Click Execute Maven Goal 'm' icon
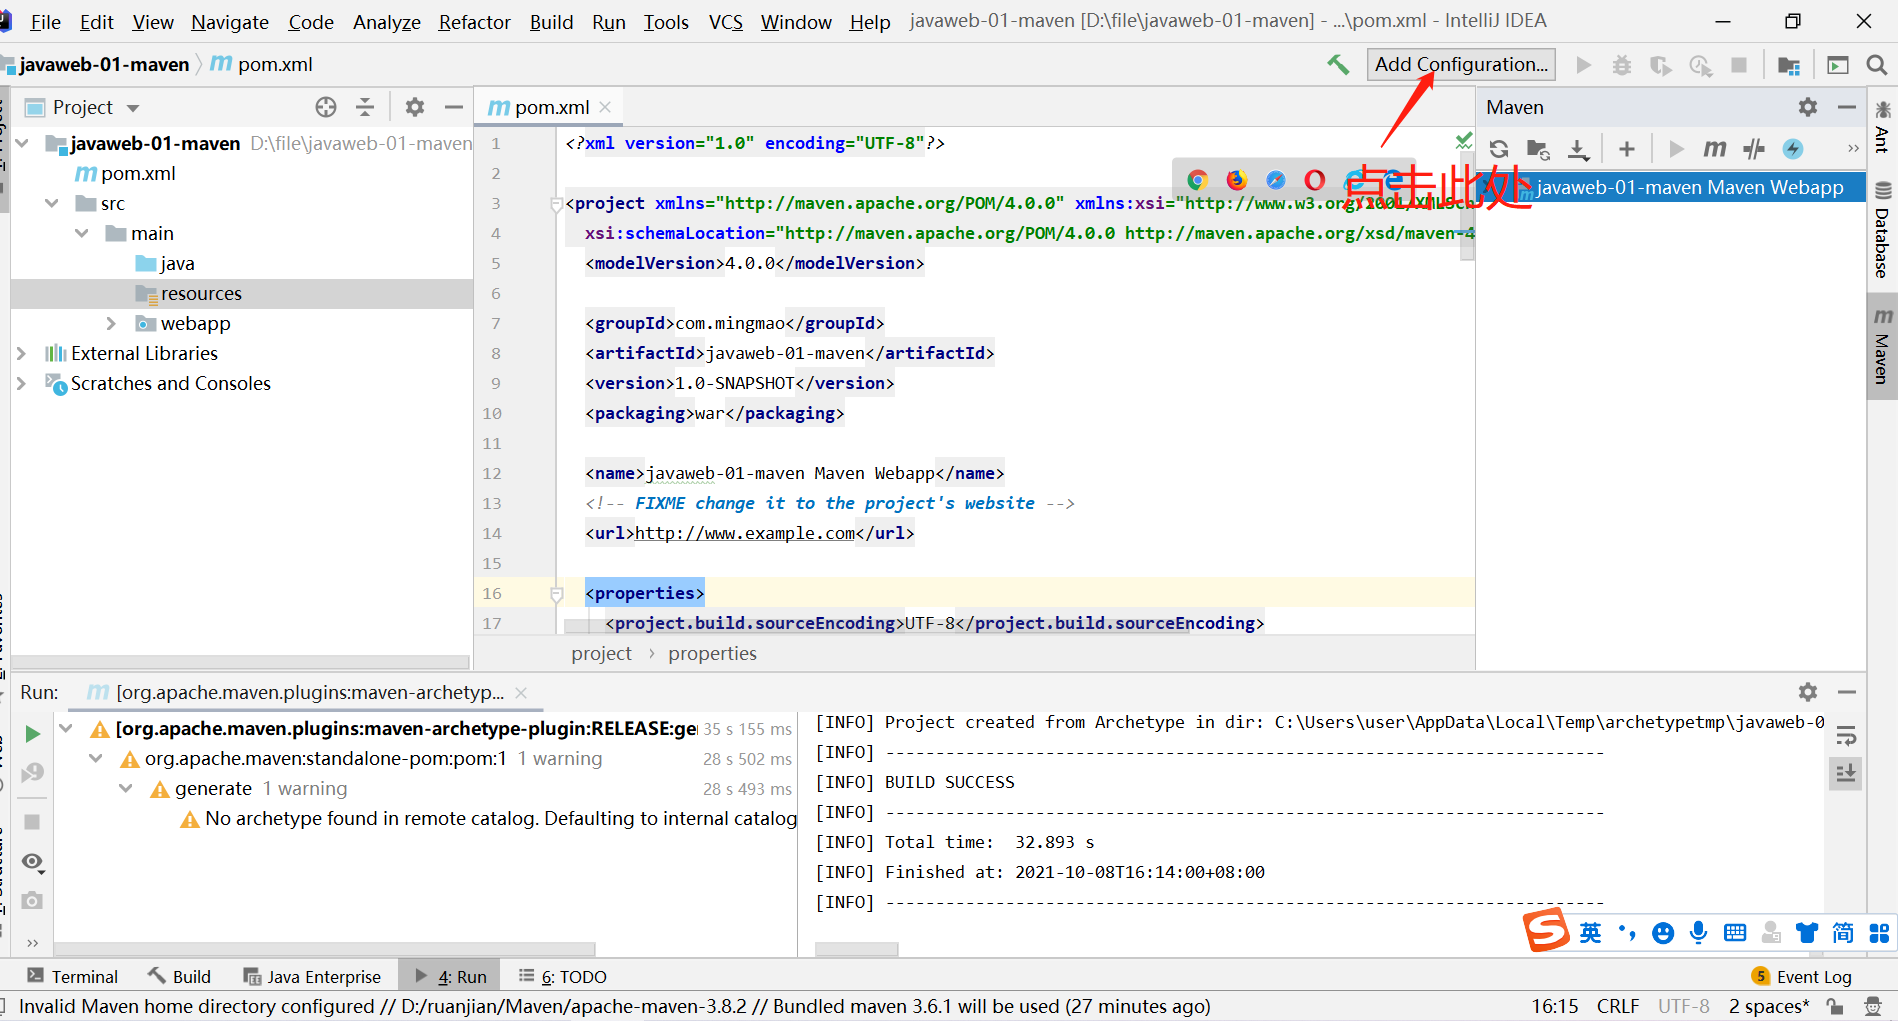The image size is (1898, 1021). pyautogui.click(x=1715, y=149)
